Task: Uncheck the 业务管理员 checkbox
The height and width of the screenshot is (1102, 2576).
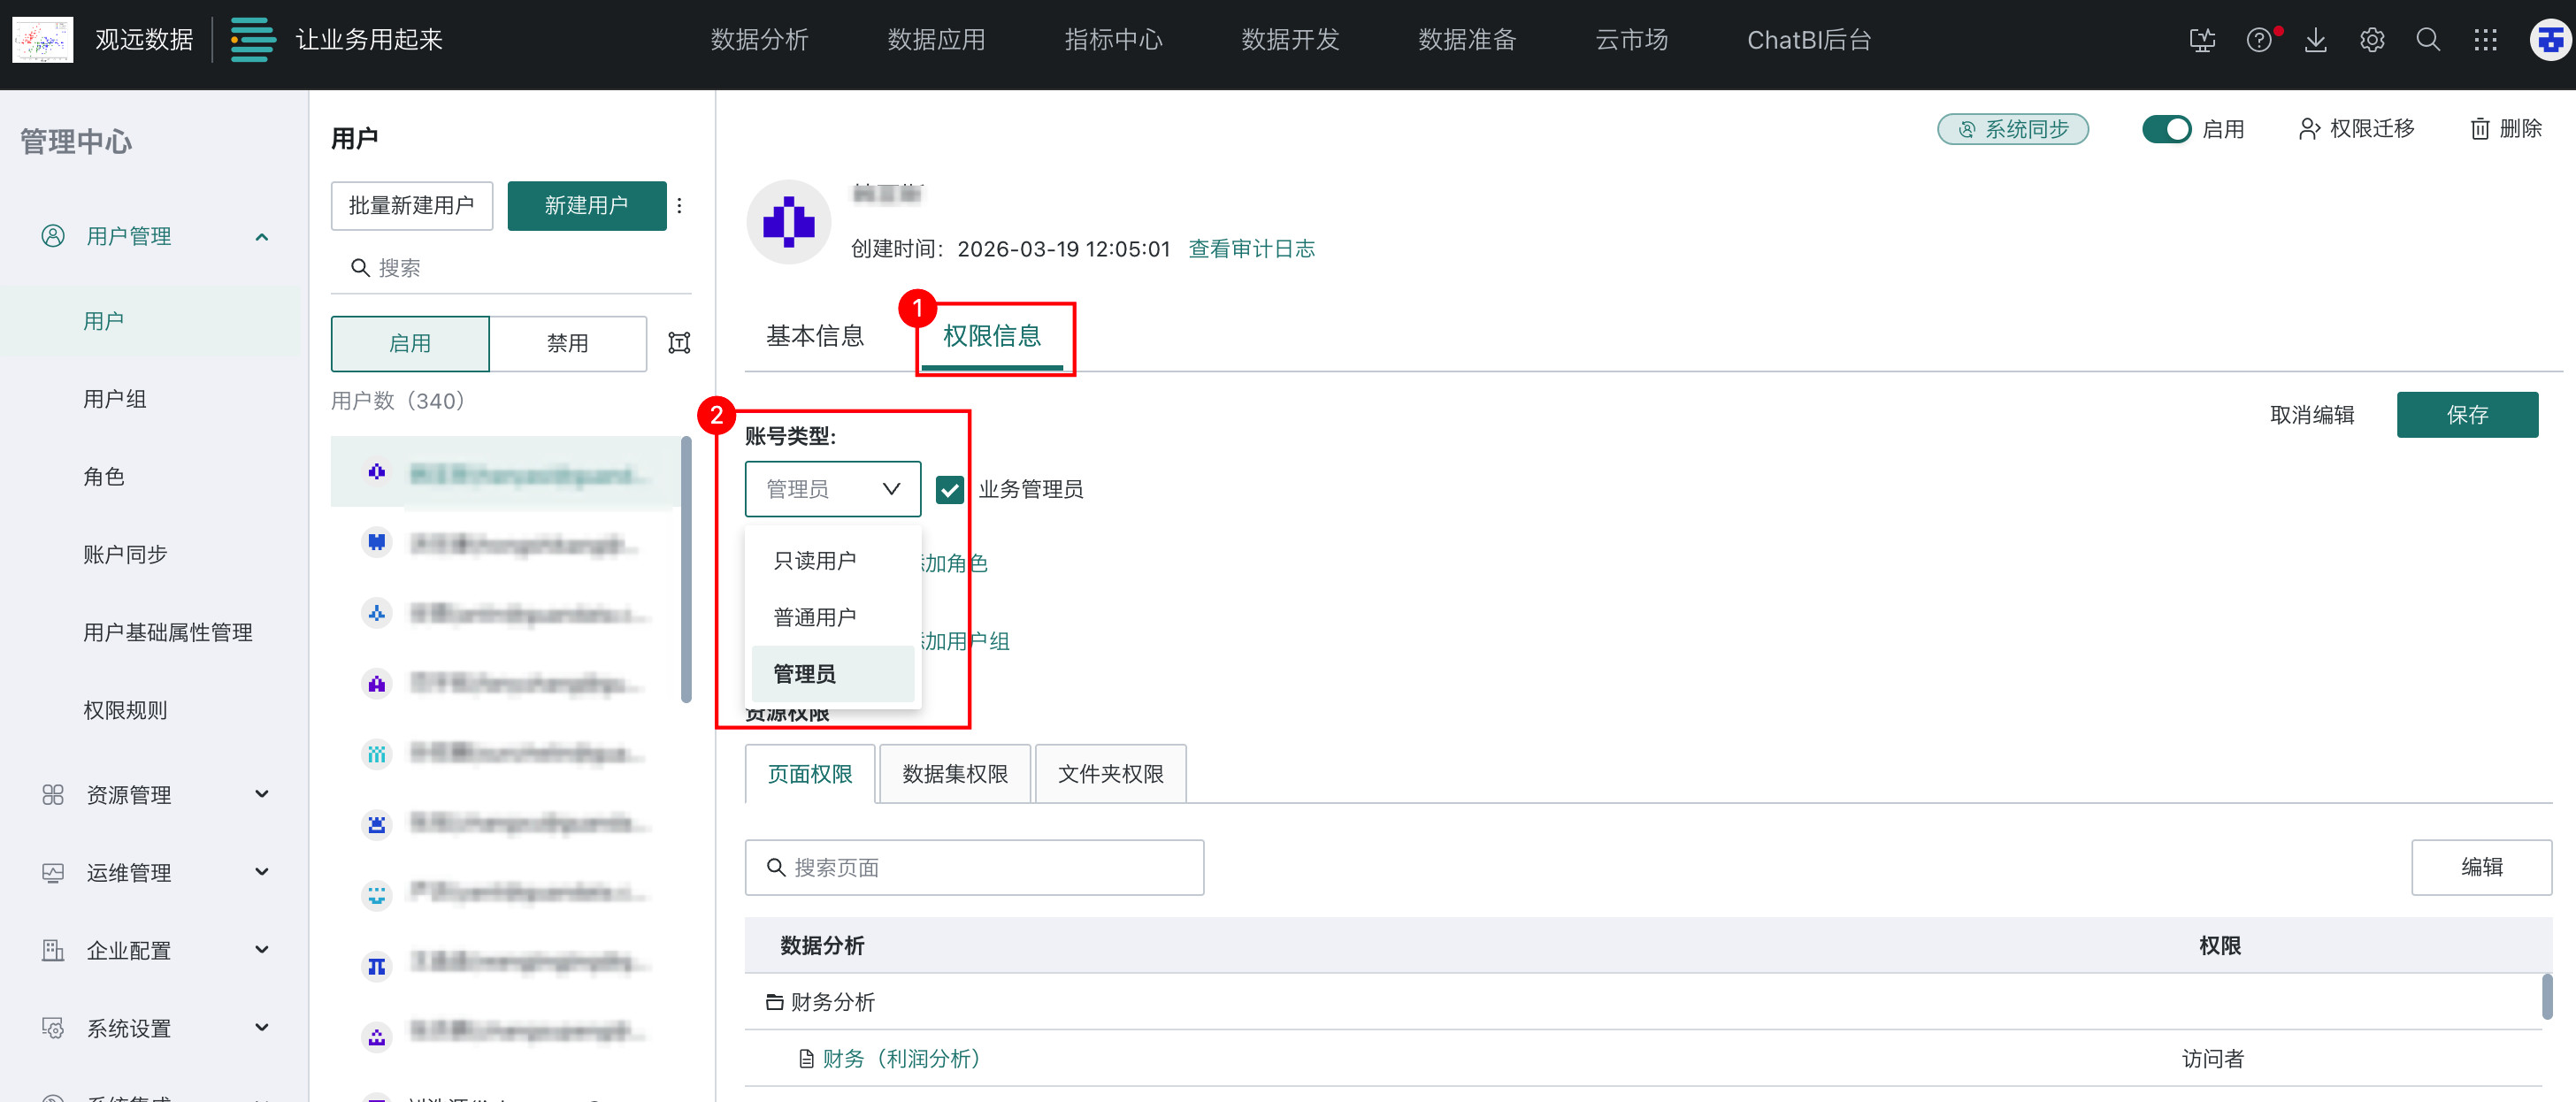Action: tap(948, 489)
